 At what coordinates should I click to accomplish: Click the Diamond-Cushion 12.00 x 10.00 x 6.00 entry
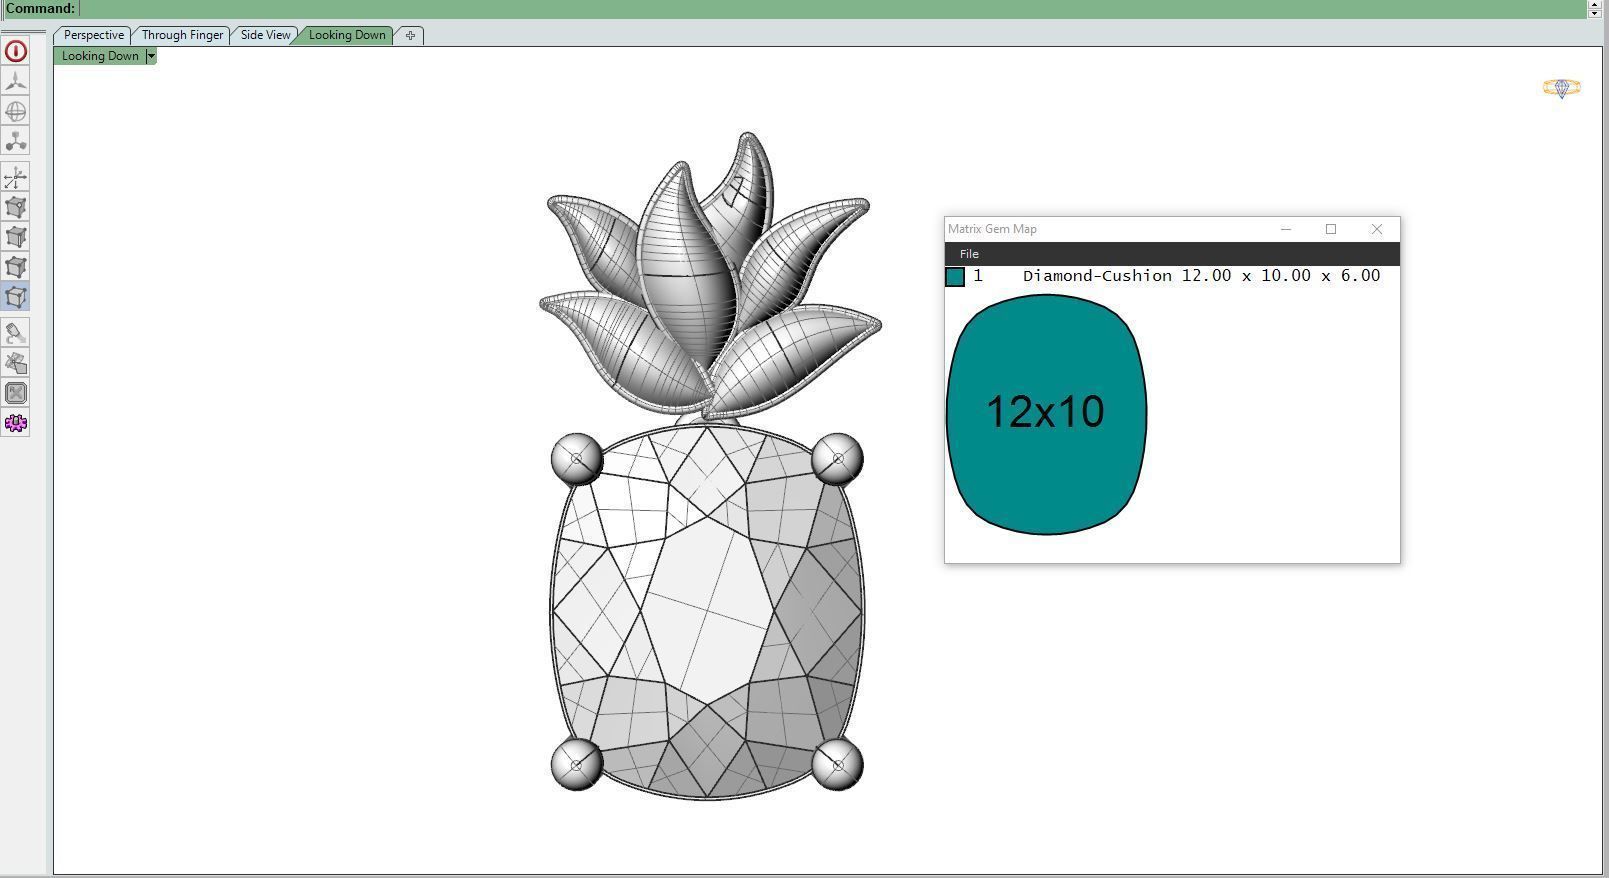(x=1201, y=276)
